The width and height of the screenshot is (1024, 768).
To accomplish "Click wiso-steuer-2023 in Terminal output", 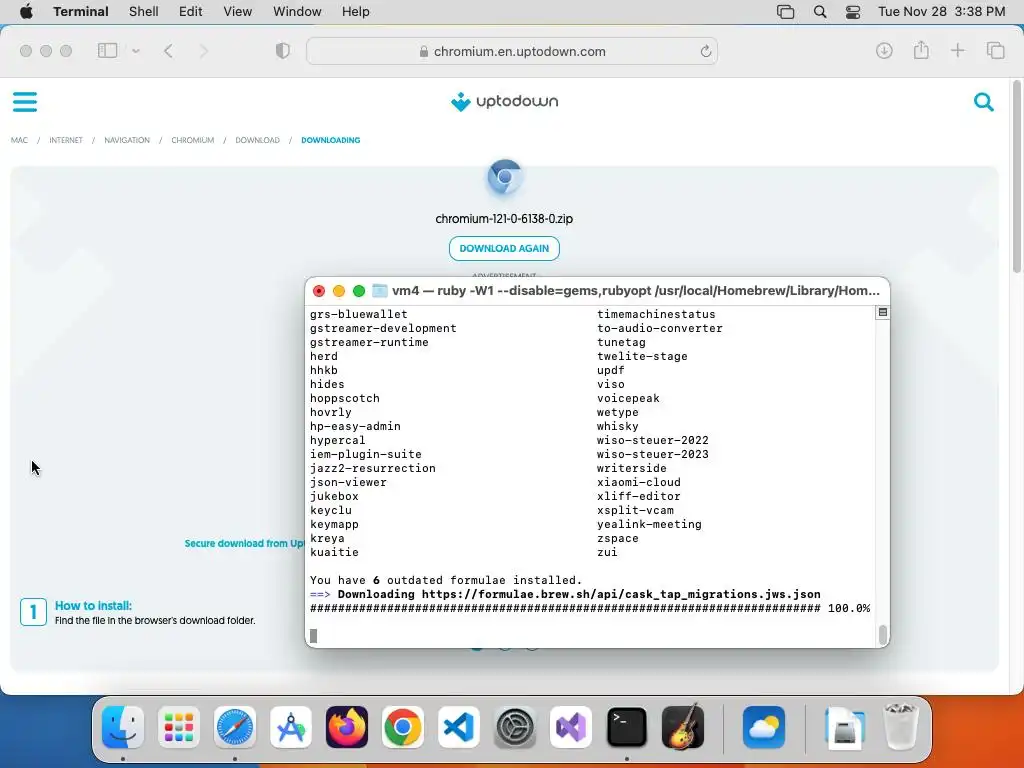I will 652,455.
